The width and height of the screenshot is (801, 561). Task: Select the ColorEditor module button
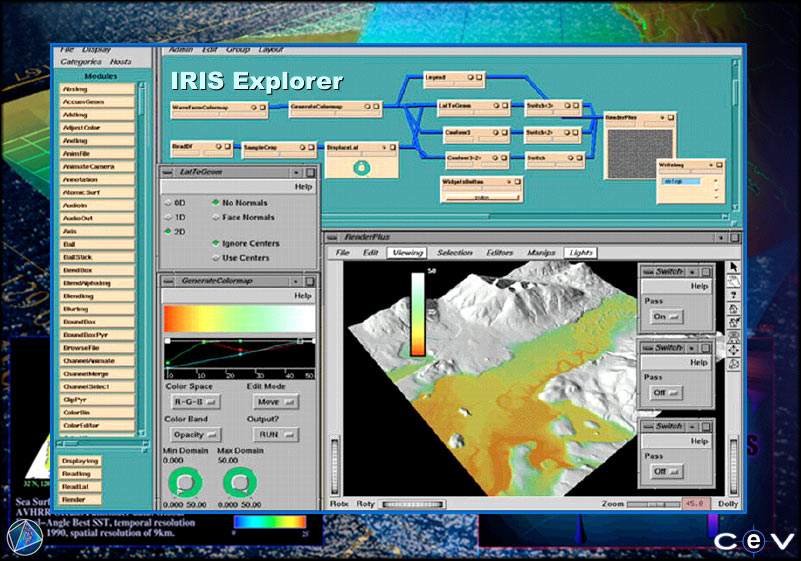point(97,425)
